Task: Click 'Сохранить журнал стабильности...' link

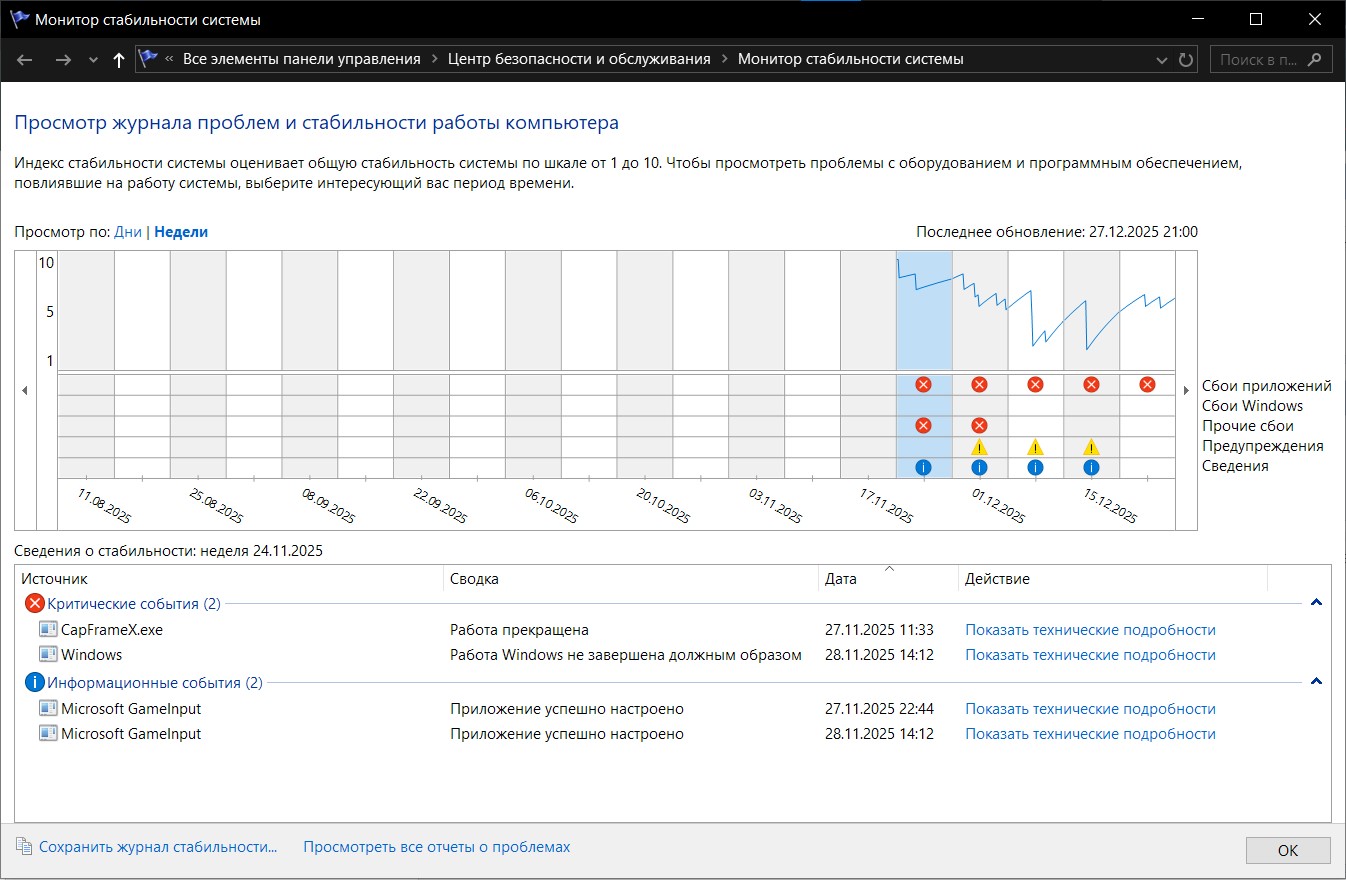Action: (x=158, y=847)
